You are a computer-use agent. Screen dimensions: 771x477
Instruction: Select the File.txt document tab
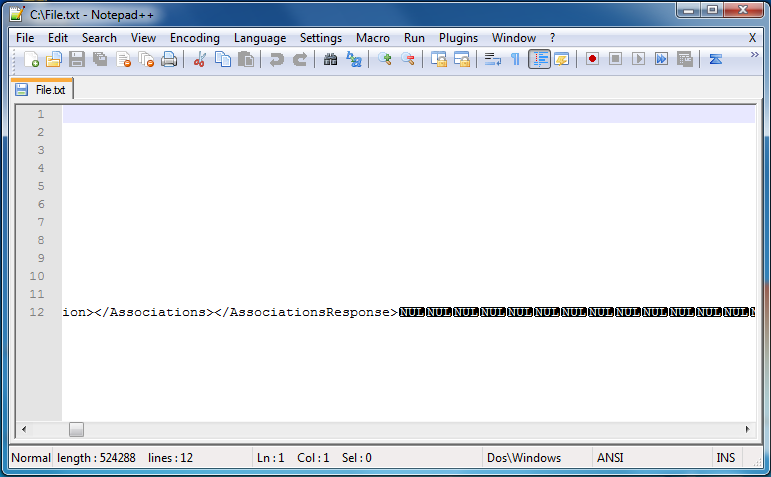click(x=43, y=89)
